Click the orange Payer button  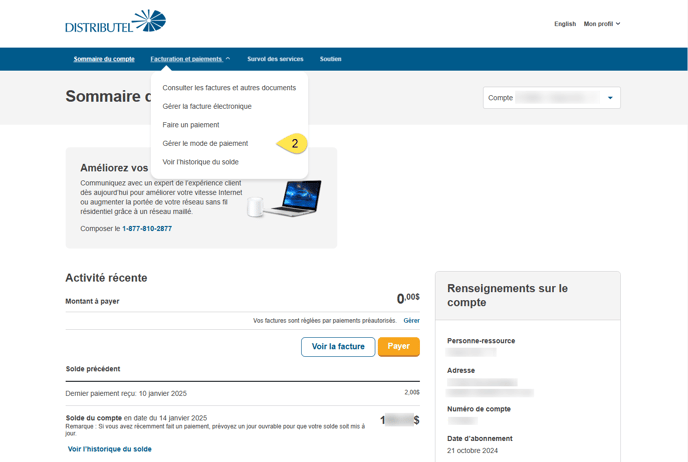pyautogui.click(x=398, y=347)
